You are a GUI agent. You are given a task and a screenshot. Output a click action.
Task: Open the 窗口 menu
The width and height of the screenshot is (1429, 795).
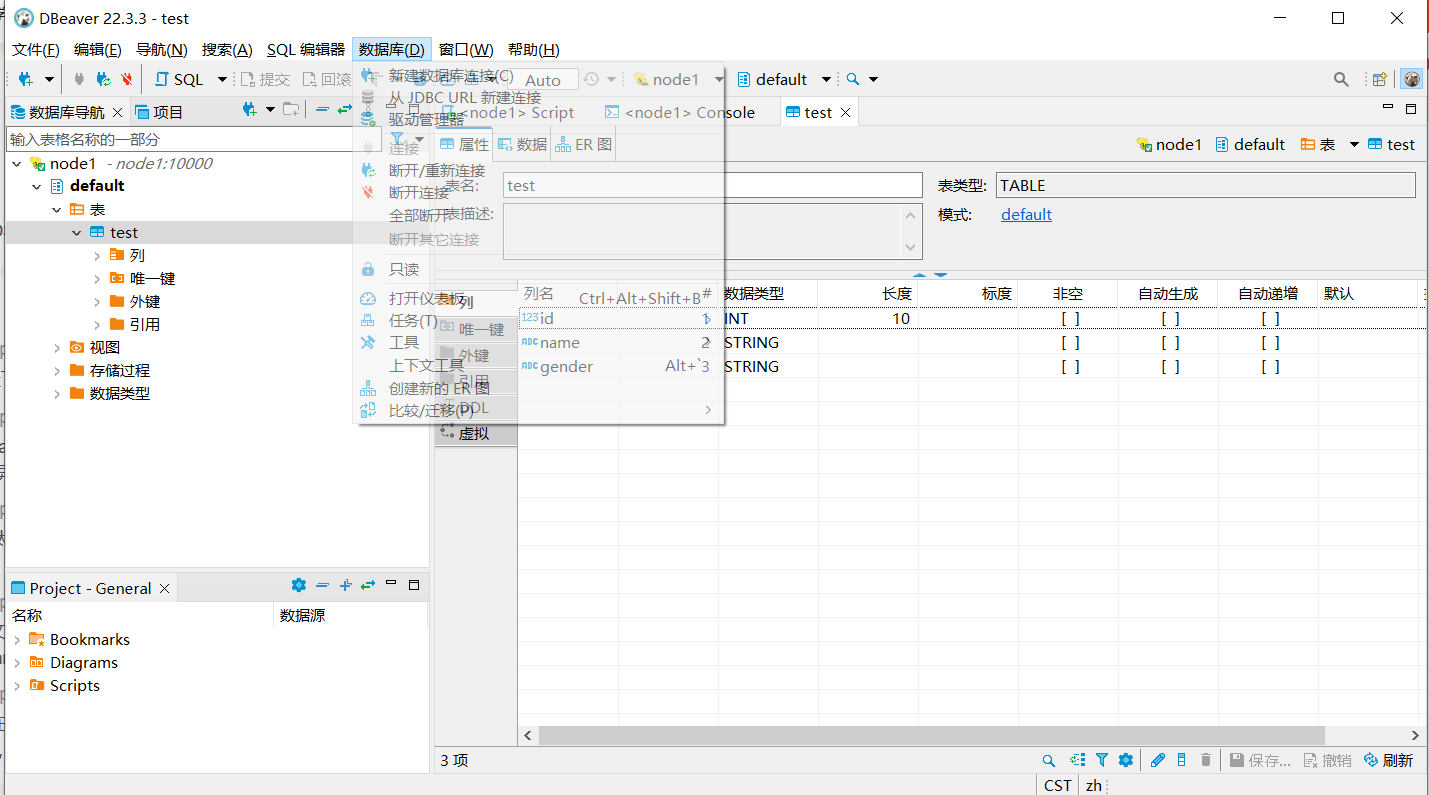click(466, 50)
